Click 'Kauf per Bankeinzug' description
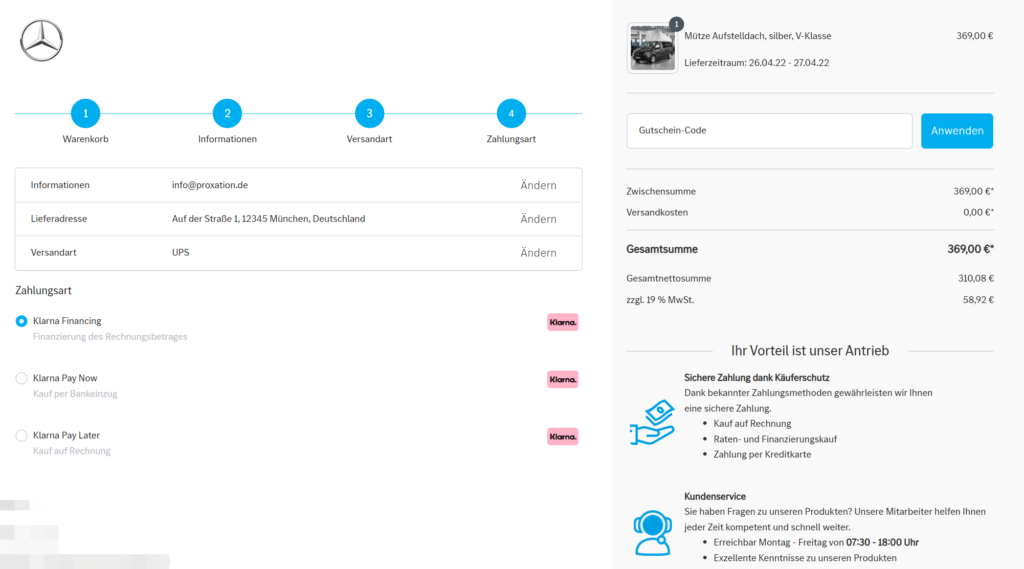 pos(75,394)
